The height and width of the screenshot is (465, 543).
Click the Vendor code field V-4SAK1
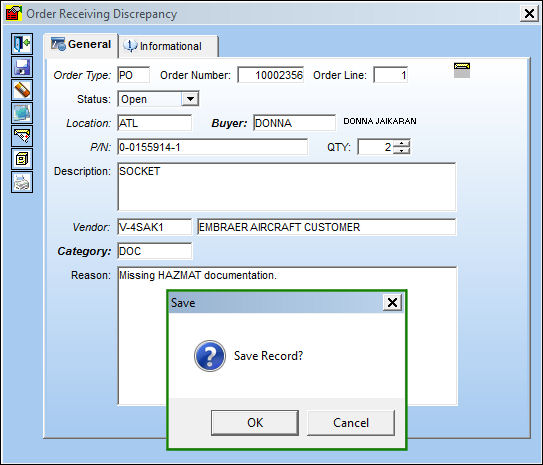click(154, 227)
